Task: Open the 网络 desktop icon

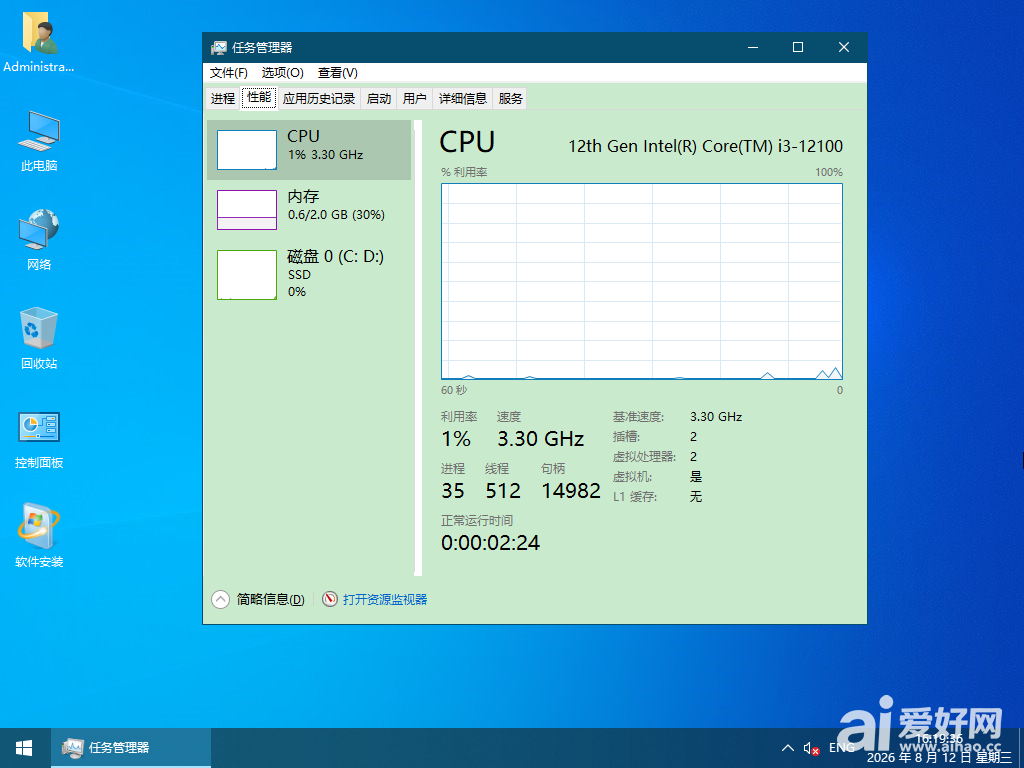Action: click(x=39, y=240)
